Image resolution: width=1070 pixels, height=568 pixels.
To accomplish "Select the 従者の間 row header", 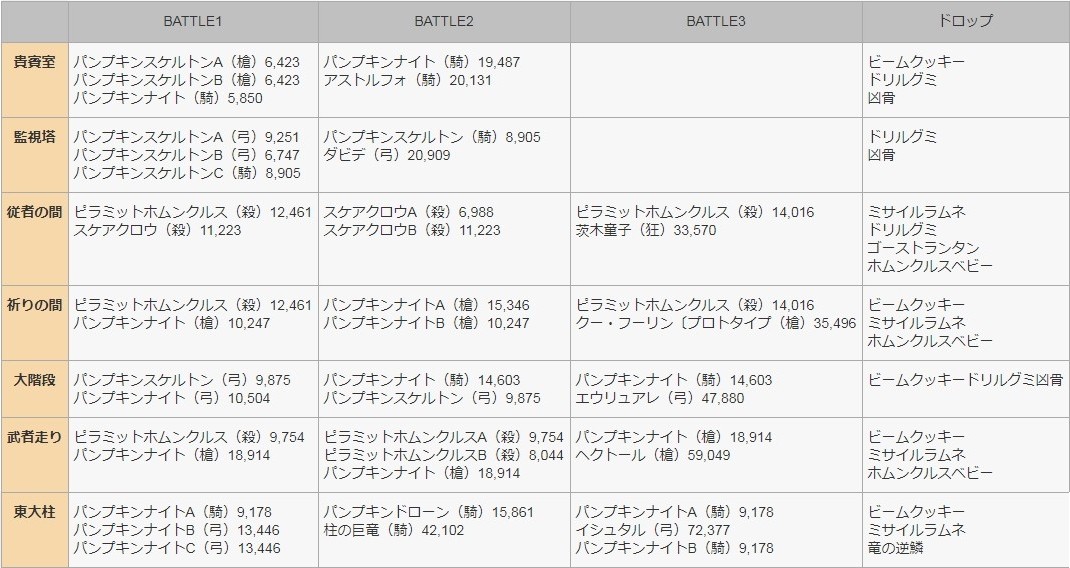I will [35, 212].
